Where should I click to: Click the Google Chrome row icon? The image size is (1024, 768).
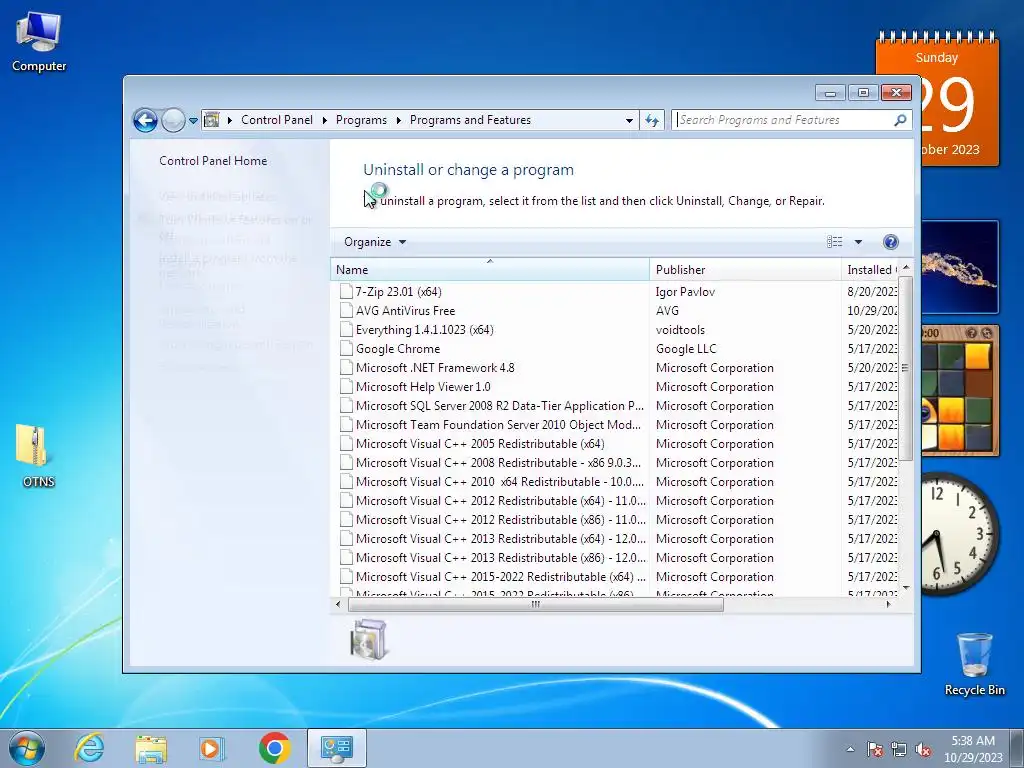[346, 349]
